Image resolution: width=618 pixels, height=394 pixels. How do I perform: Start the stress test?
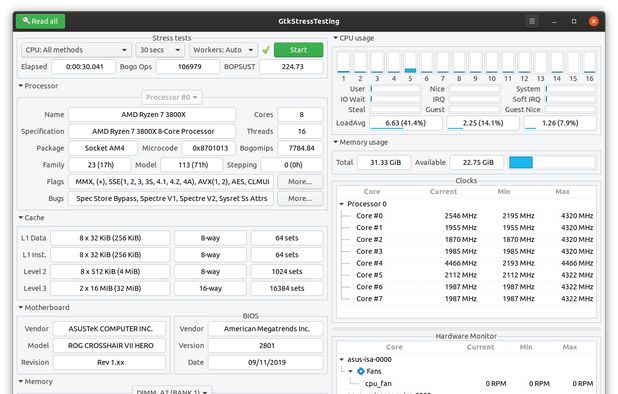click(298, 50)
